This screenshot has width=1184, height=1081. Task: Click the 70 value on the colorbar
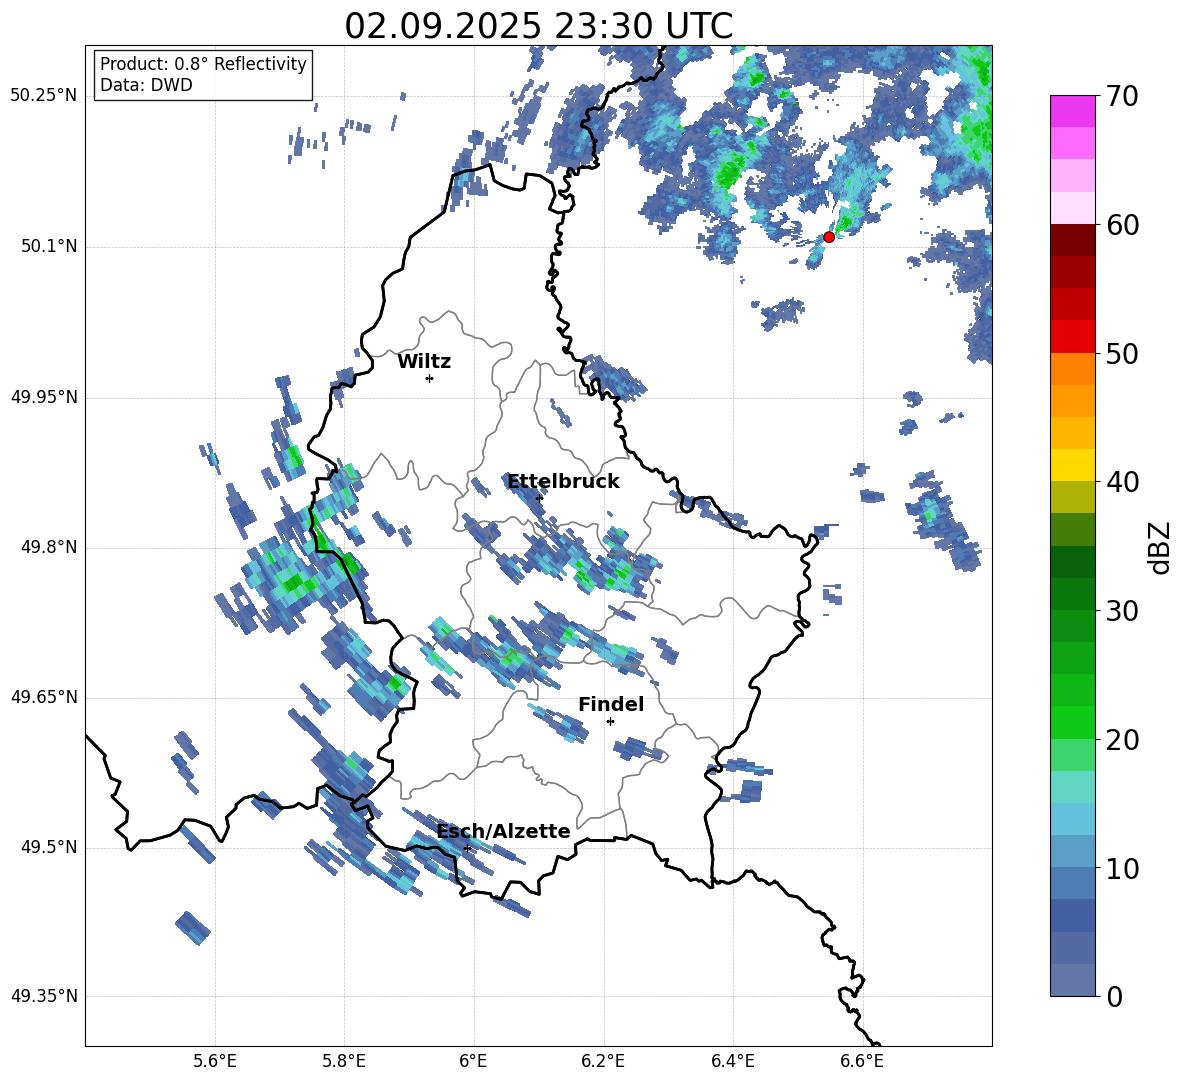click(x=1123, y=97)
